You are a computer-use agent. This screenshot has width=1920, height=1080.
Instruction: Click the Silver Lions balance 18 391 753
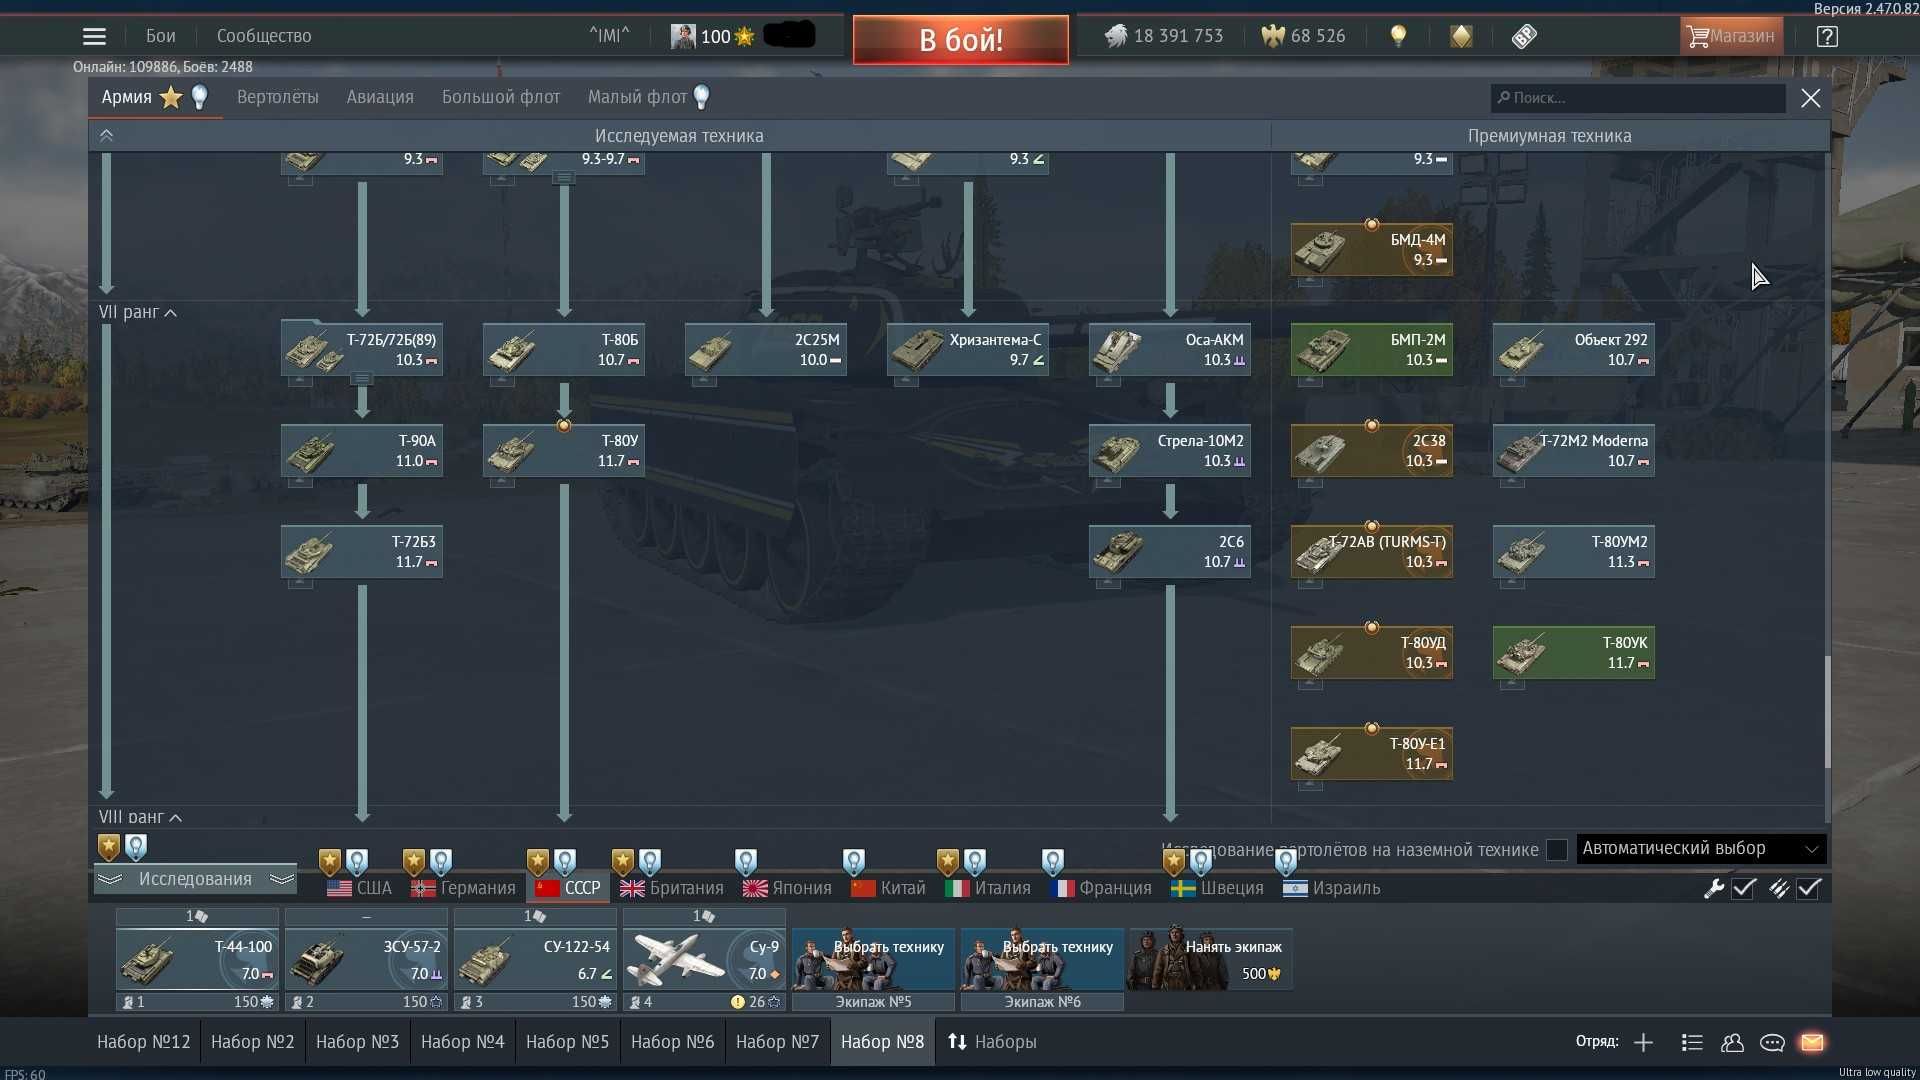coord(1164,36)
